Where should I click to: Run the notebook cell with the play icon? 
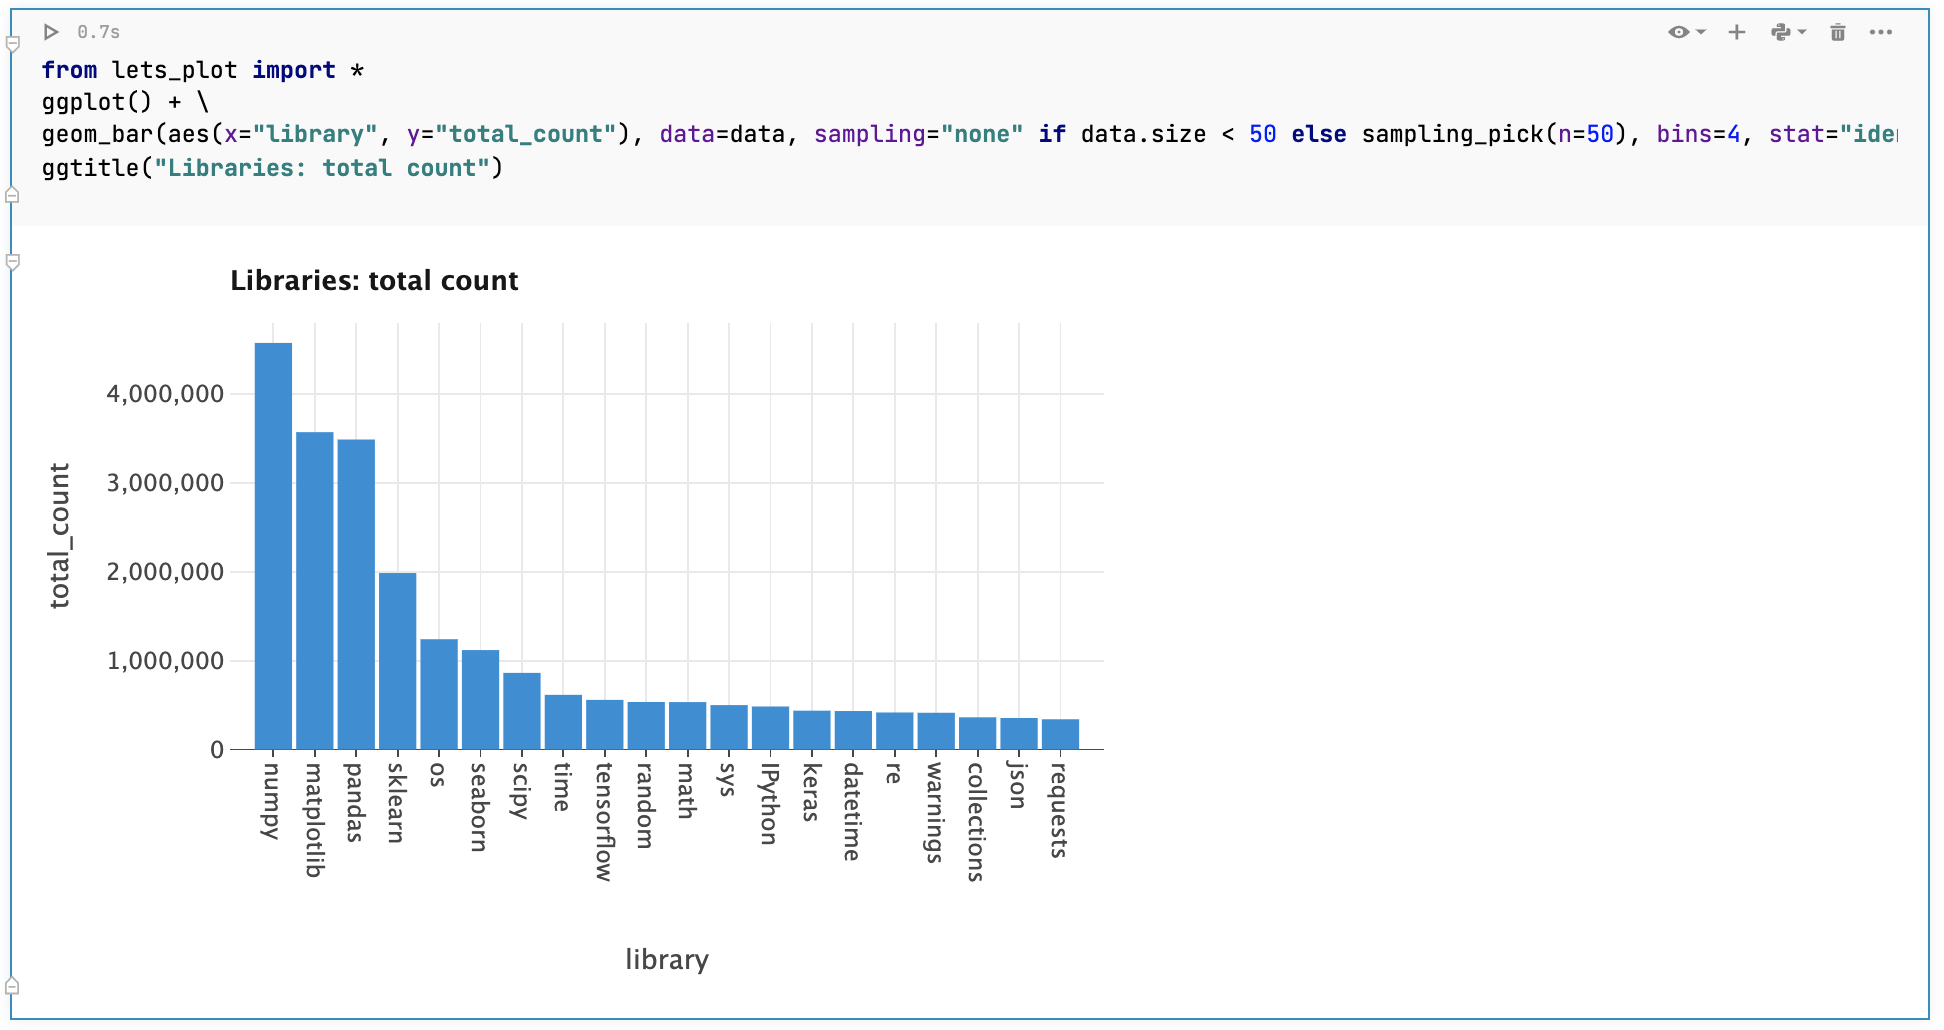(51, 32)
